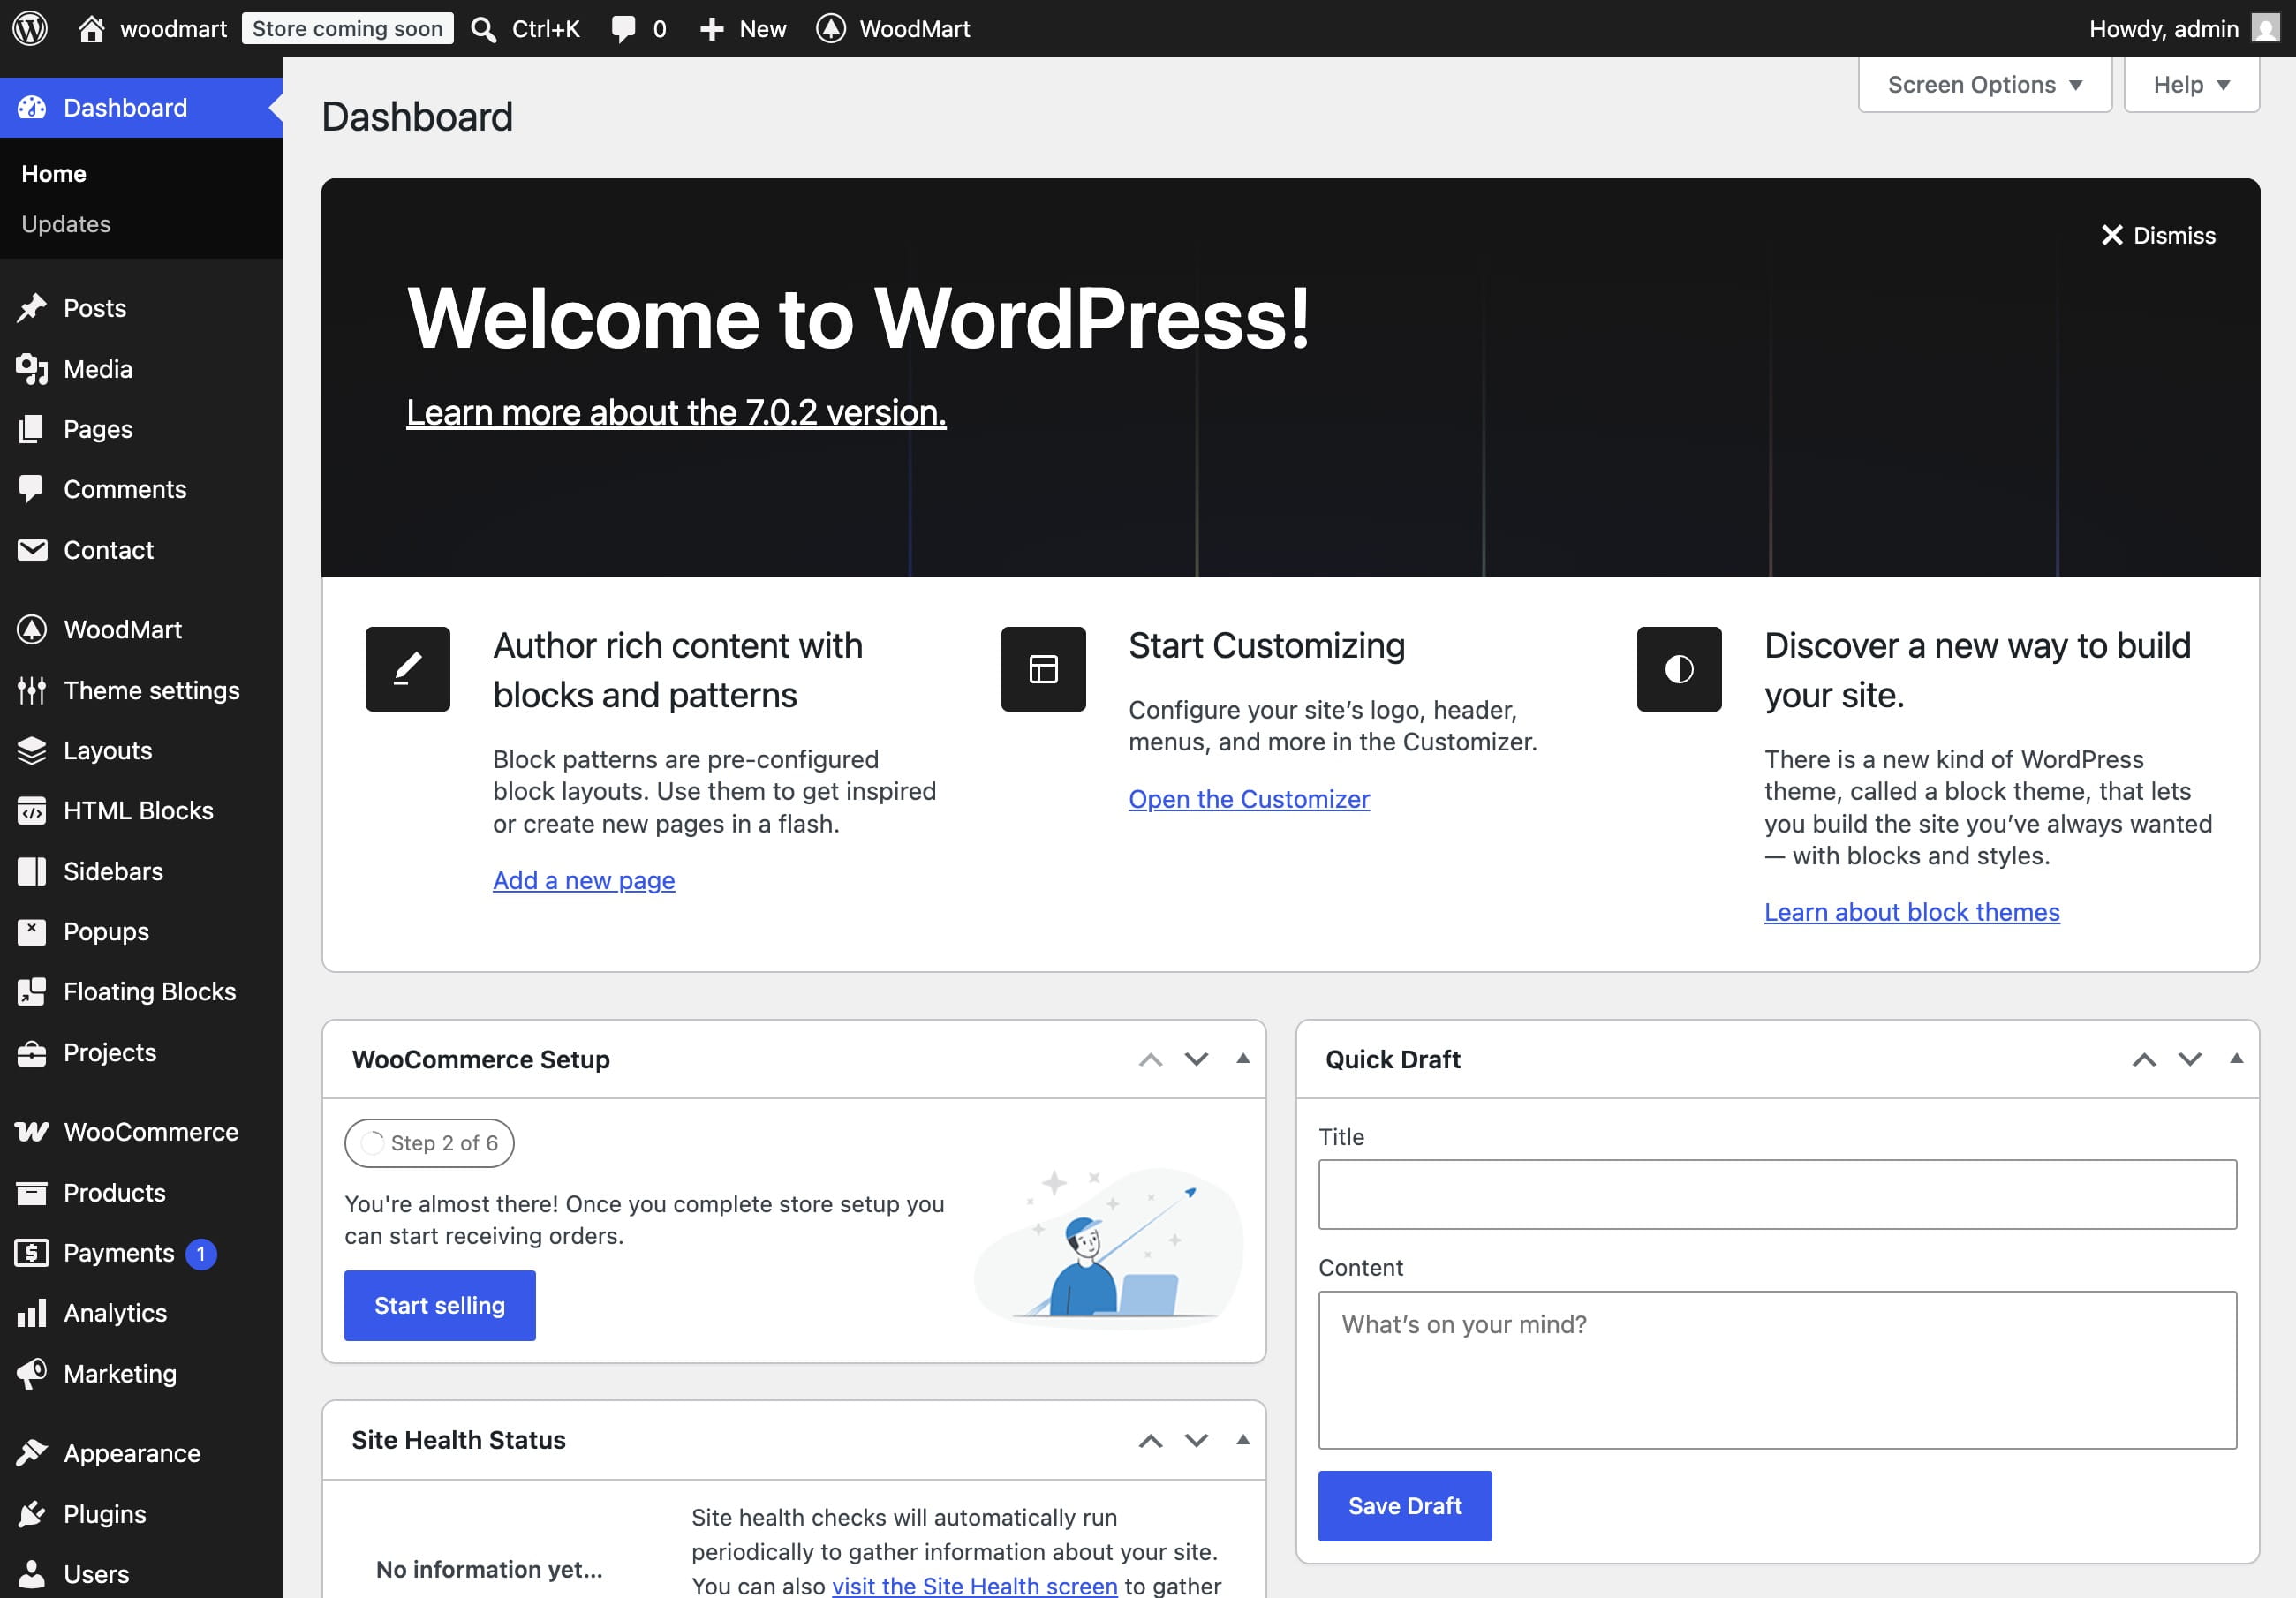The image size is (2296, 1598).
Task: Click the Contact envelope icon in sidebar
Action: (x=32, y=550)
